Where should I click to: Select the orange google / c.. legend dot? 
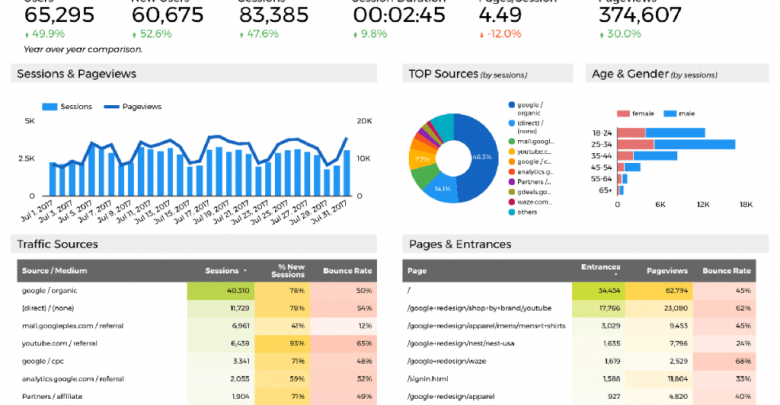[511, 162]
